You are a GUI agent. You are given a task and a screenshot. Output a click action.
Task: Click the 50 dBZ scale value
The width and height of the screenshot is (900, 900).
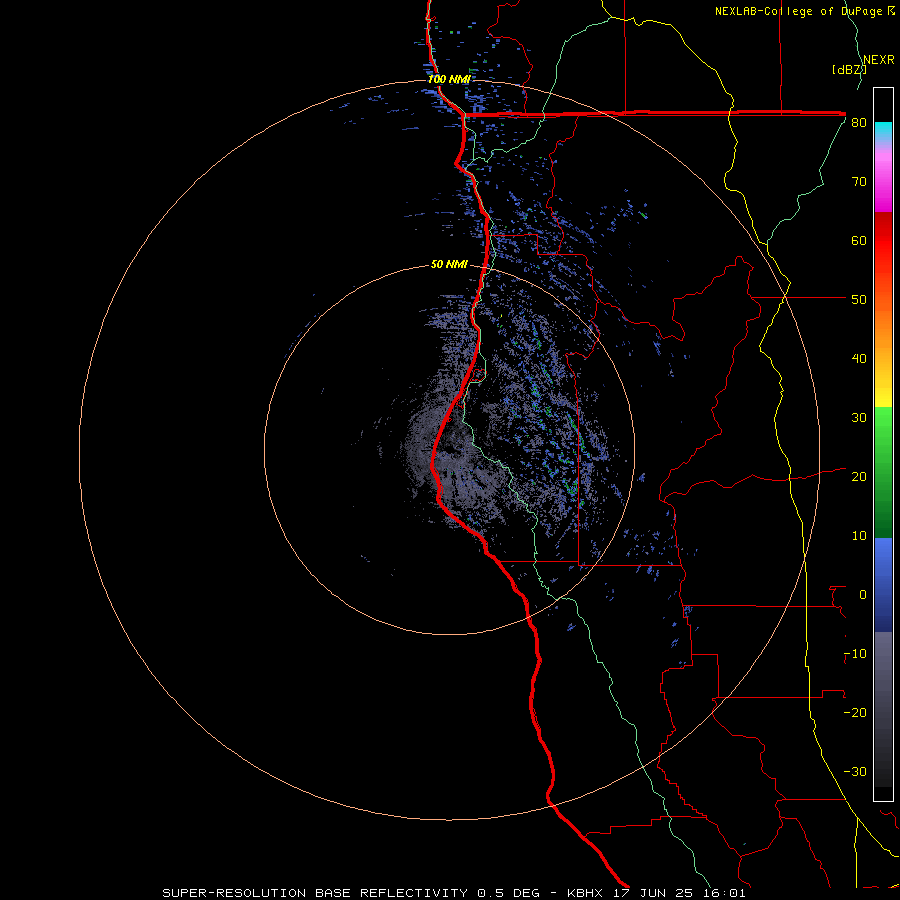coord(859,300)
